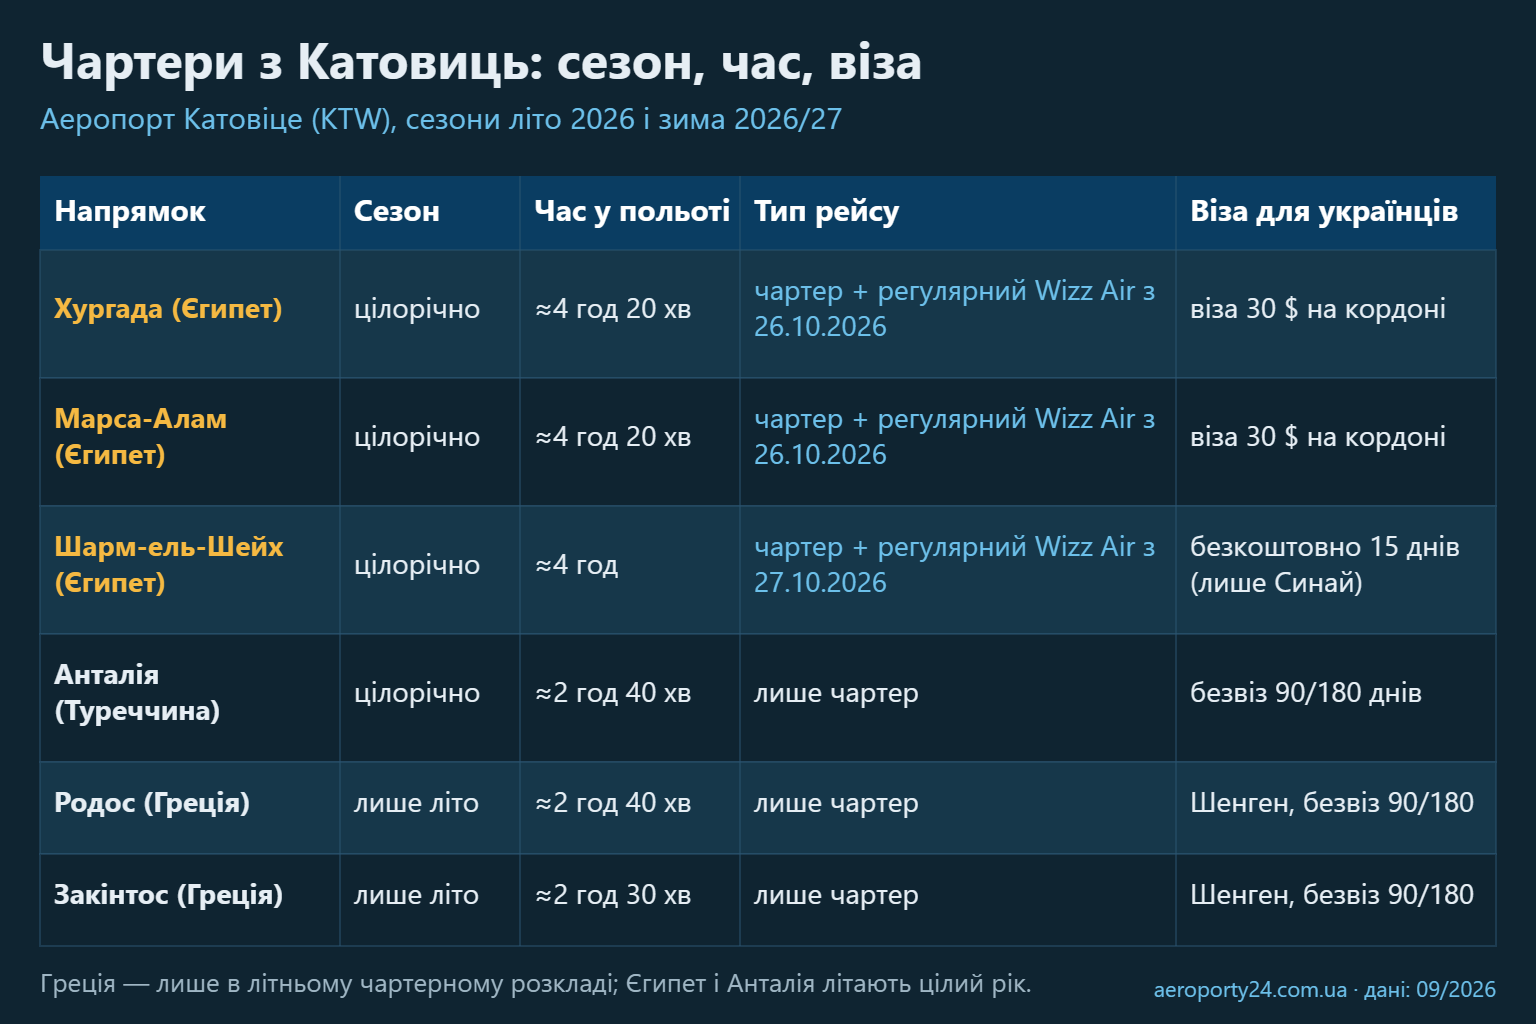Click the destination "Родос (Греція)"
Screen dimensions: 1536x1024
click(152, 803)
